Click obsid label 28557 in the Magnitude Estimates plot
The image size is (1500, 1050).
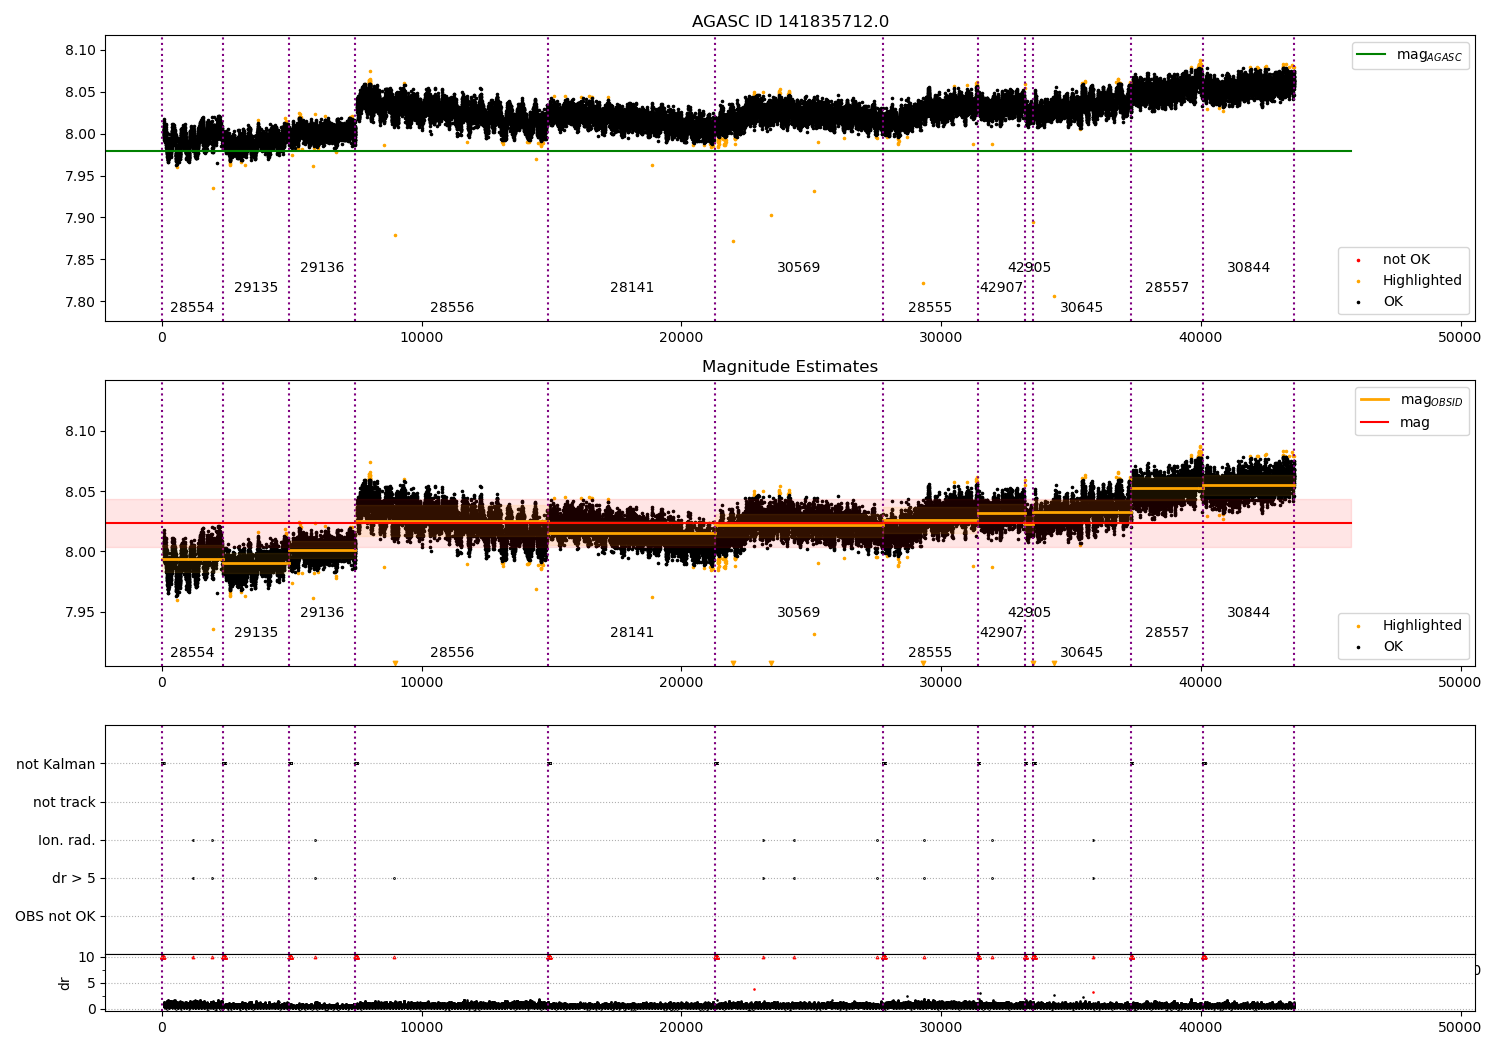click(x=1167, y=632)
